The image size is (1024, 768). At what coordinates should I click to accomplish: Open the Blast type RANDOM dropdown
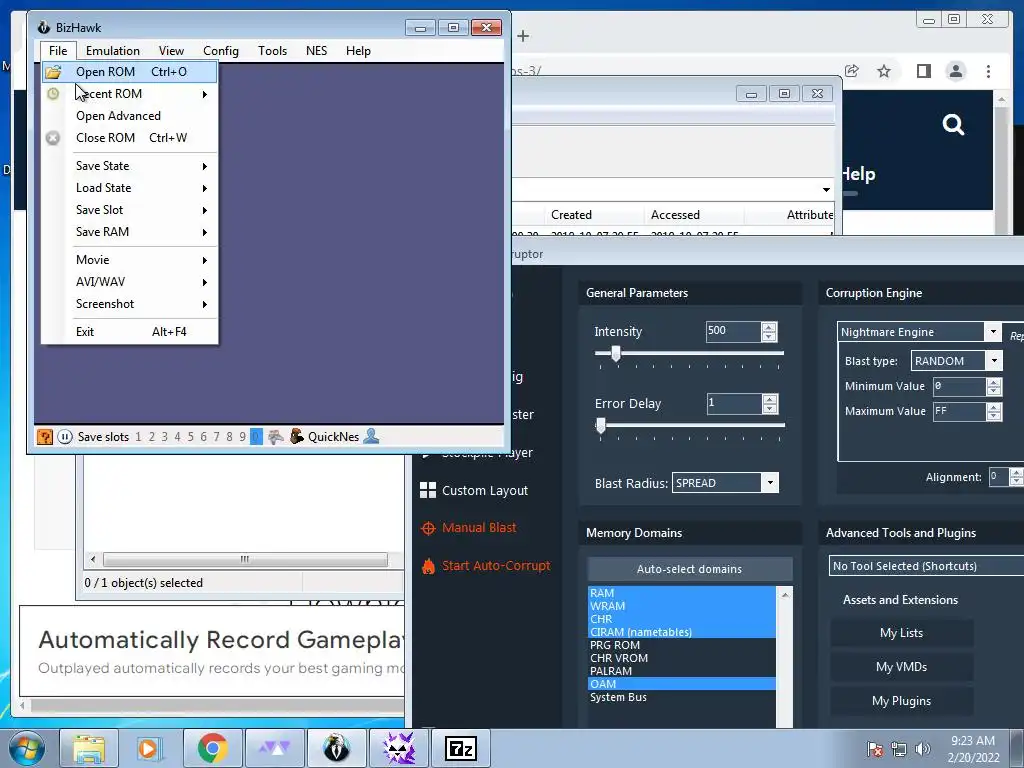point(994,360)
